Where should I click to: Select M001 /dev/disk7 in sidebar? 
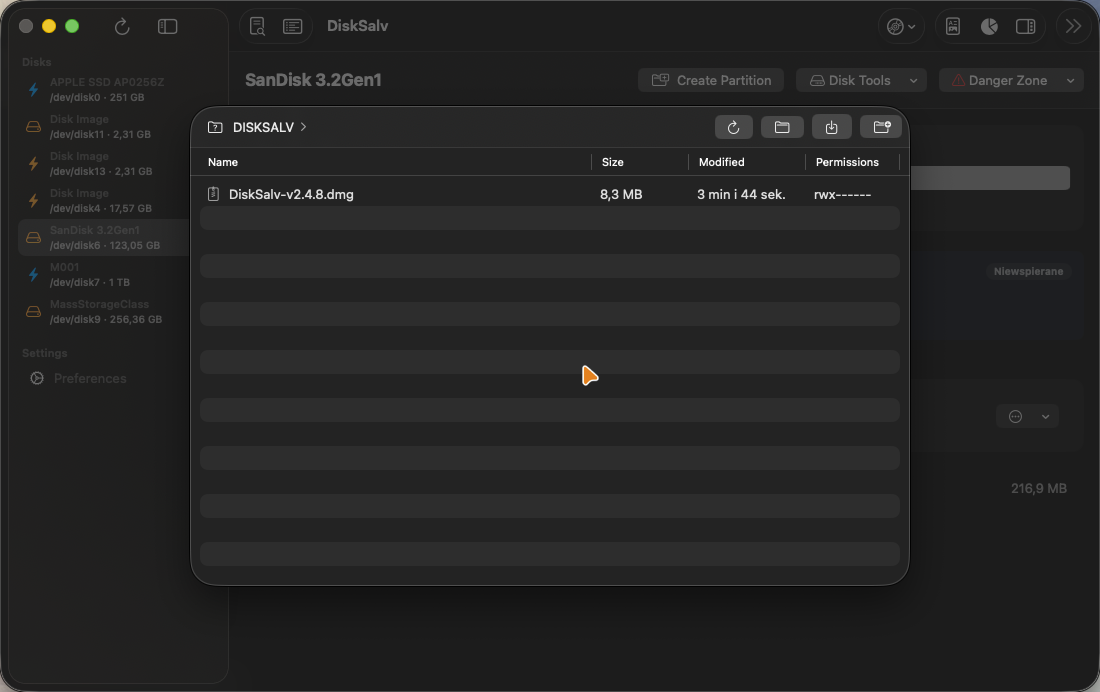[x=103, y=274]
